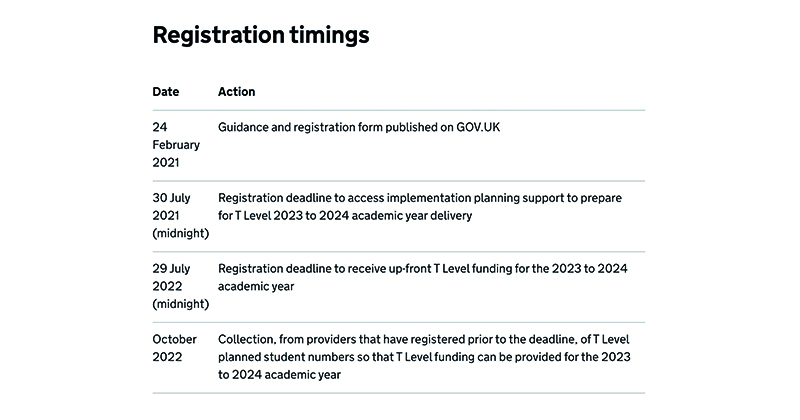Click the Registration timings heading

pos(261,35)
